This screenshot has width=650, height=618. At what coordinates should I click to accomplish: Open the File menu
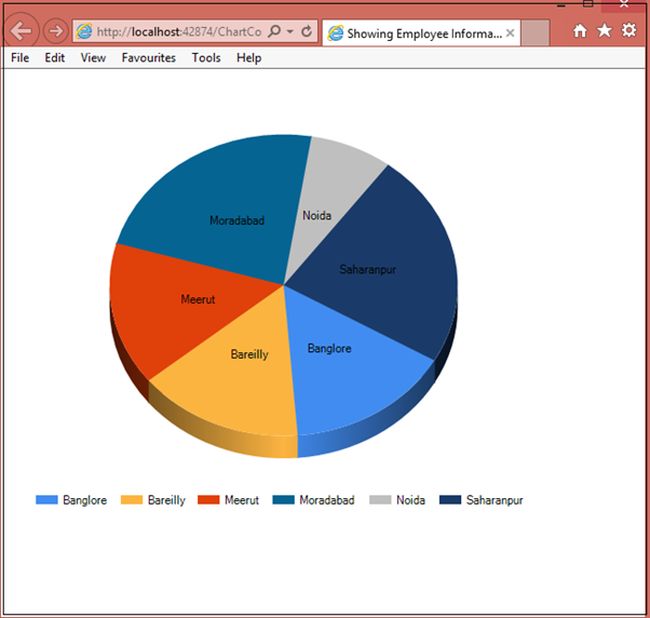[x=20, y=58]
